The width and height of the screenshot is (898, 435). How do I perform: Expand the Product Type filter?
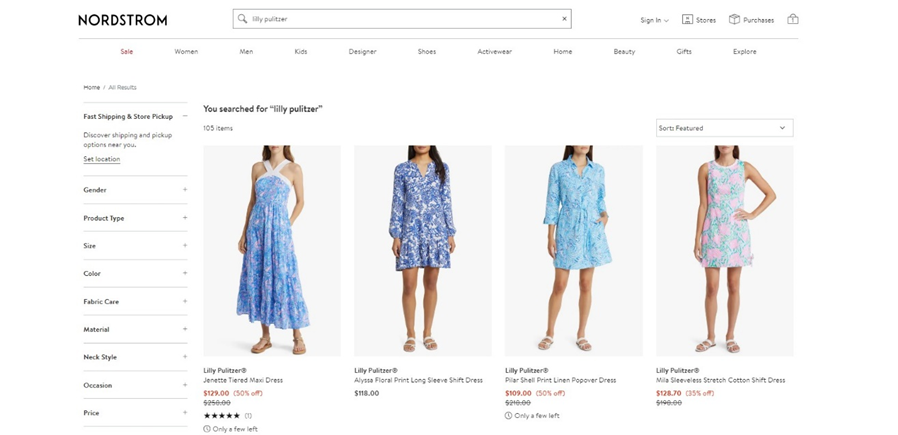(185, 218)
